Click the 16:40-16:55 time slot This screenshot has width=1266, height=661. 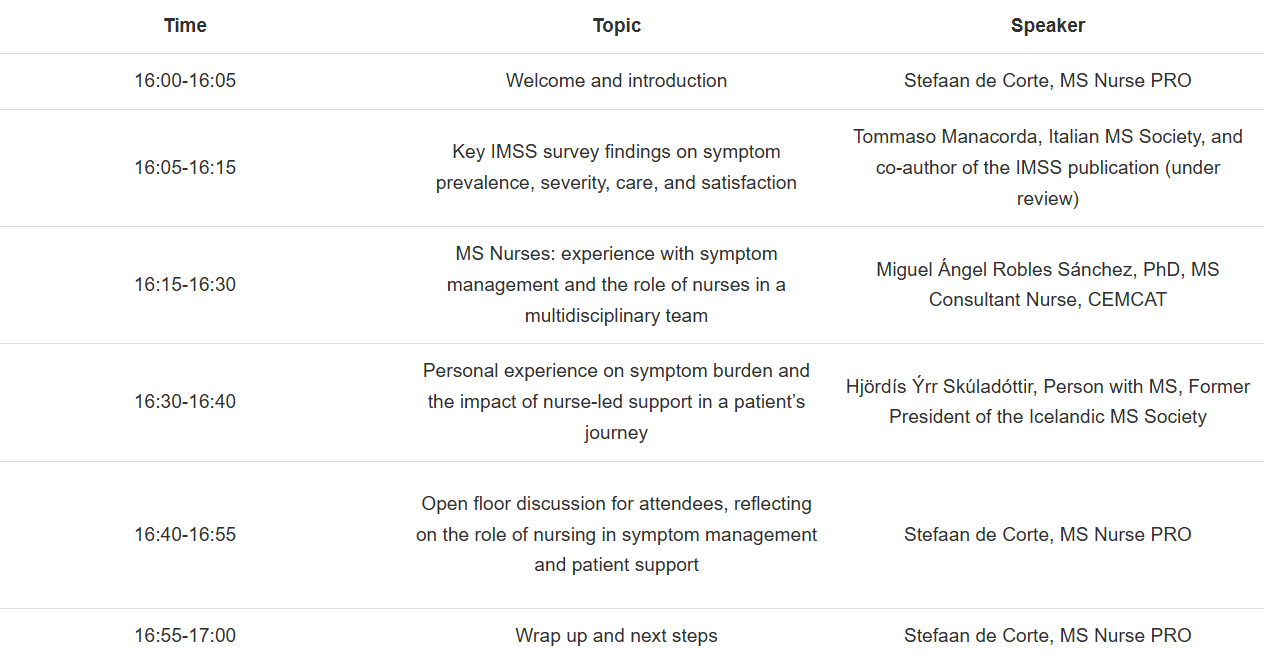point(185,535)
